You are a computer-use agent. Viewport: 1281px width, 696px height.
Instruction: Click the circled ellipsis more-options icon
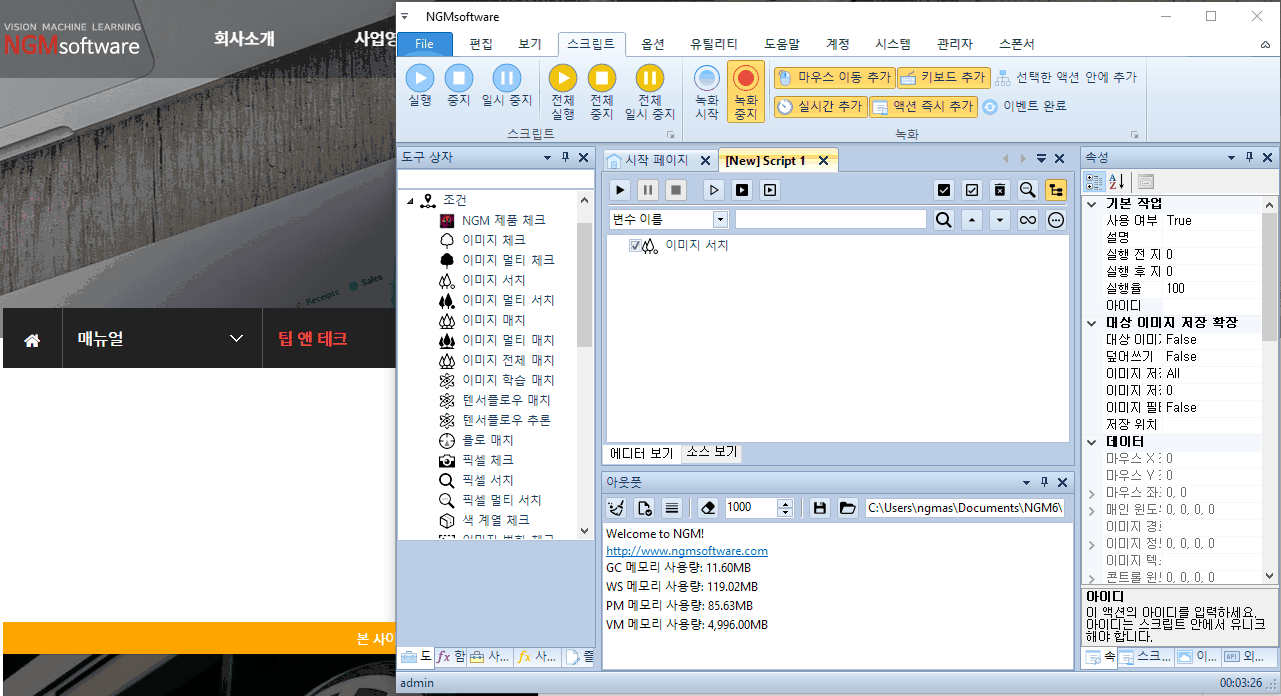click(x=1056, y=220)
